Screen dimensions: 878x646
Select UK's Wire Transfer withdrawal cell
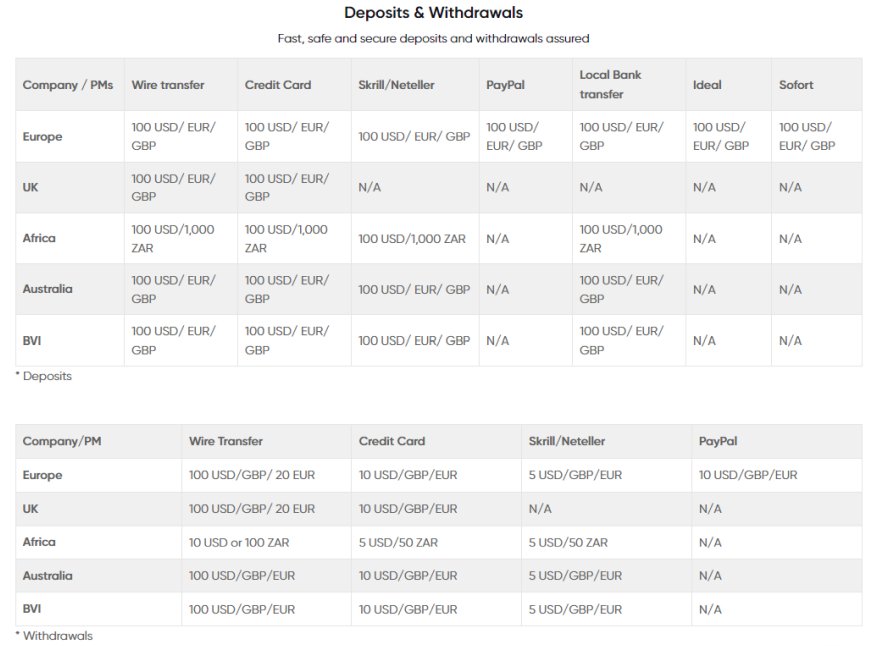pos(252,509)
